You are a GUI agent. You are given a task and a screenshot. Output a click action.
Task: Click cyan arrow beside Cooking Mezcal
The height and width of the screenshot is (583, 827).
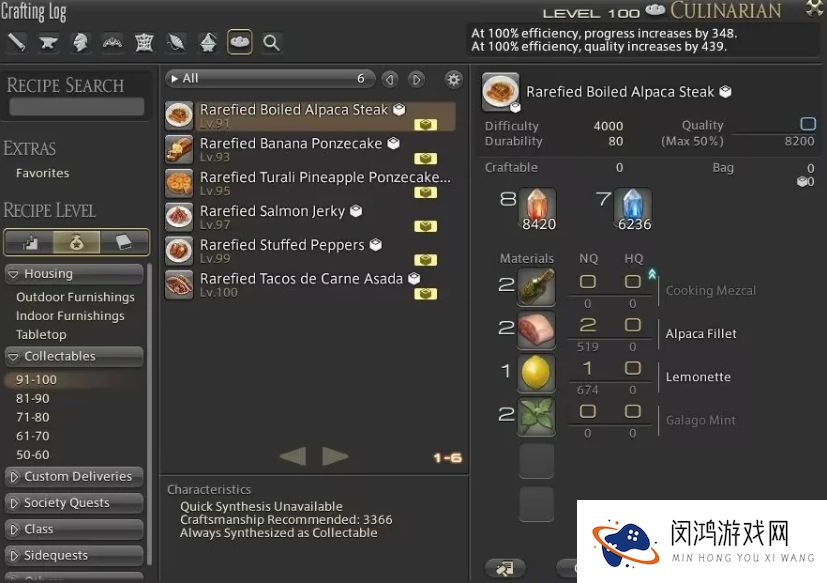[652, 274]
